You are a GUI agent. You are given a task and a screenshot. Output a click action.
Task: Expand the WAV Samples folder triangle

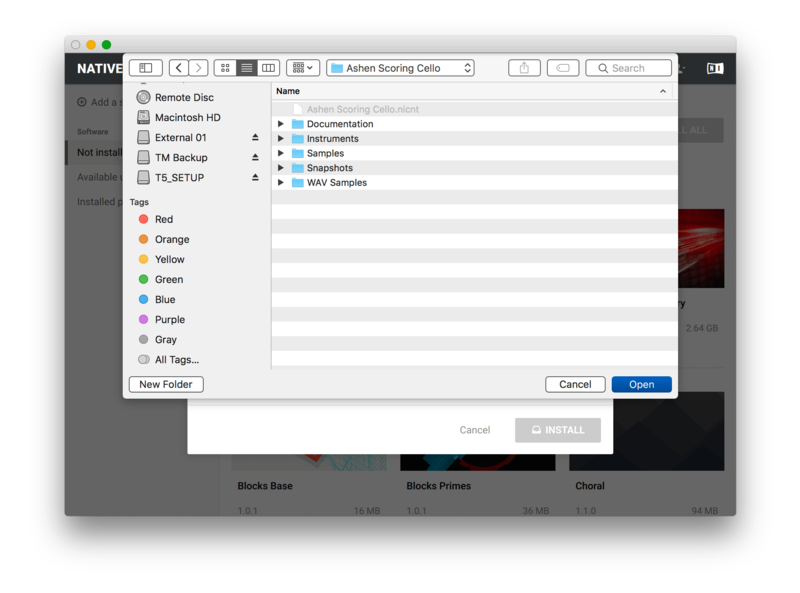point(281,183)
